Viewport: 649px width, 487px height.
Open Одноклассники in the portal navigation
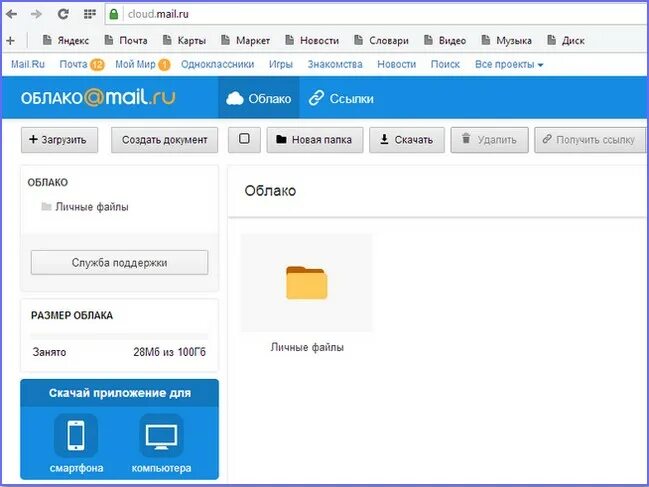pyautogui.click(x=217, y=65)
